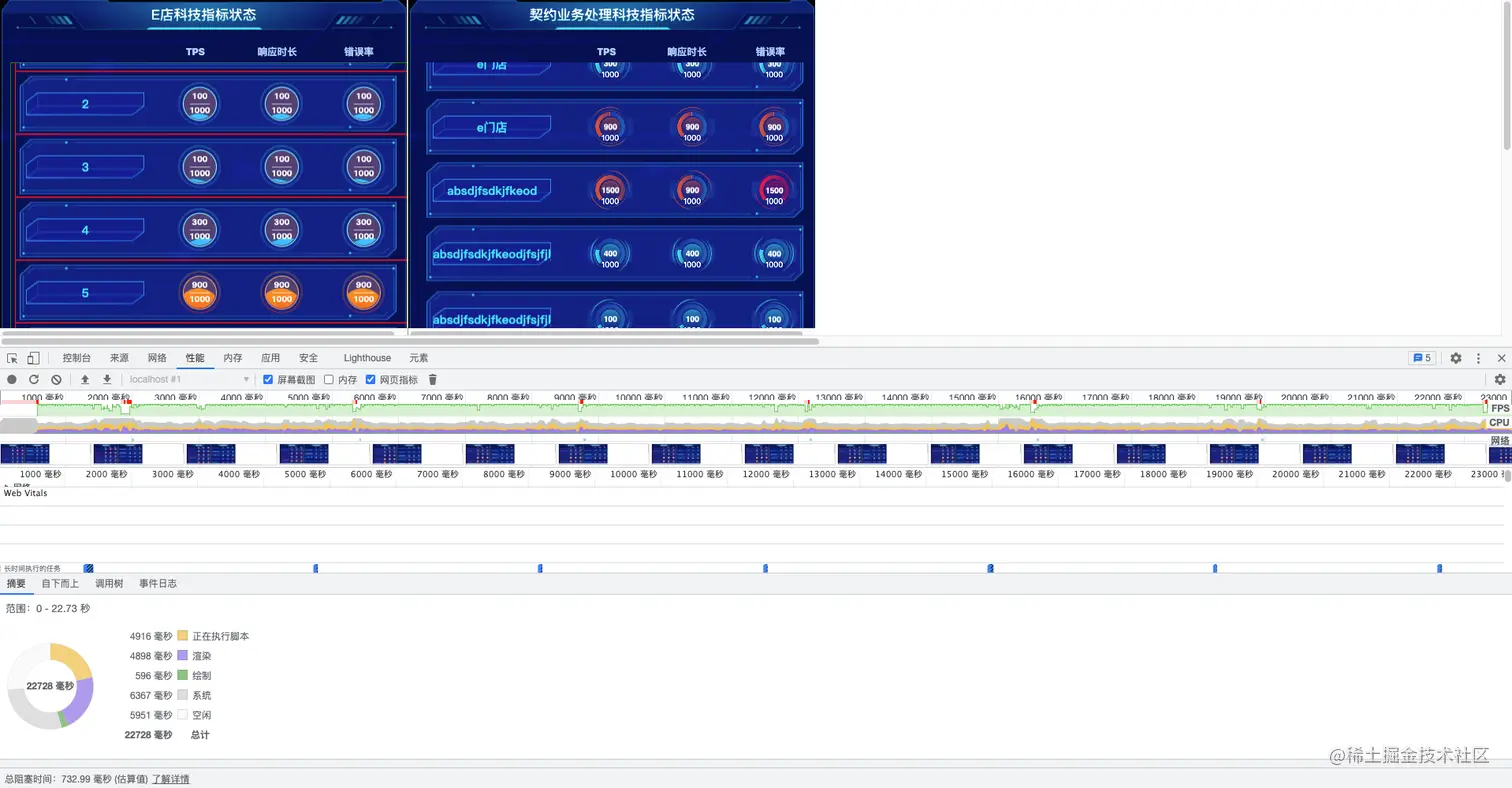Open the 事件日志 details tab
The image size is (1512, 788).
click(158, 584)
